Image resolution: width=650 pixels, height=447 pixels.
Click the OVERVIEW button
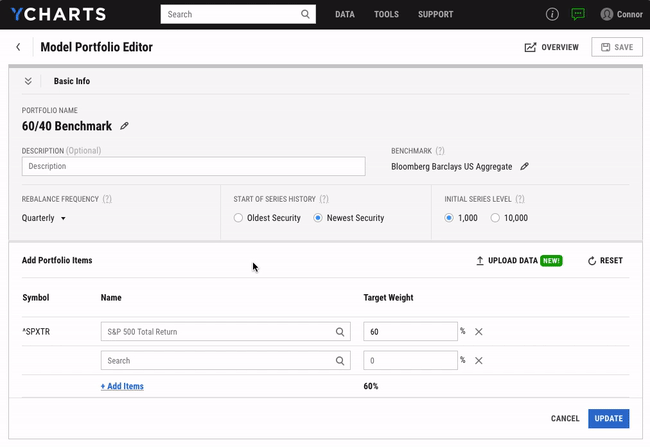pyautogui.click(x=551, y=47)
